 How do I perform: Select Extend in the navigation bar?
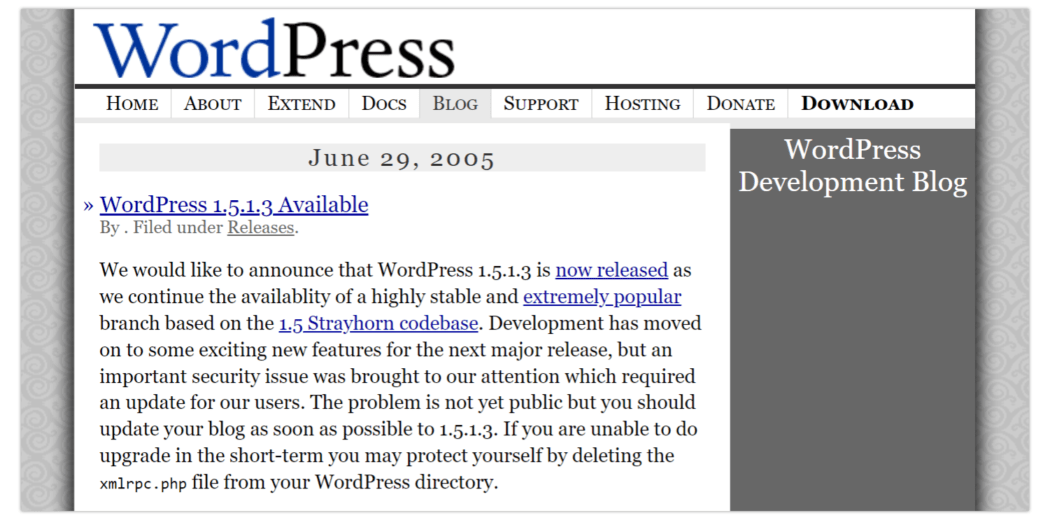click(x=301, y=104)
